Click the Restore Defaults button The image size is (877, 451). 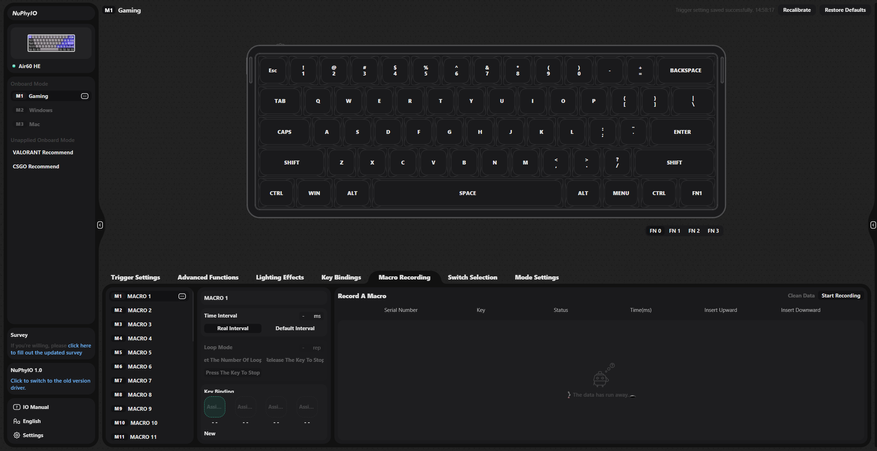point(845,10)
